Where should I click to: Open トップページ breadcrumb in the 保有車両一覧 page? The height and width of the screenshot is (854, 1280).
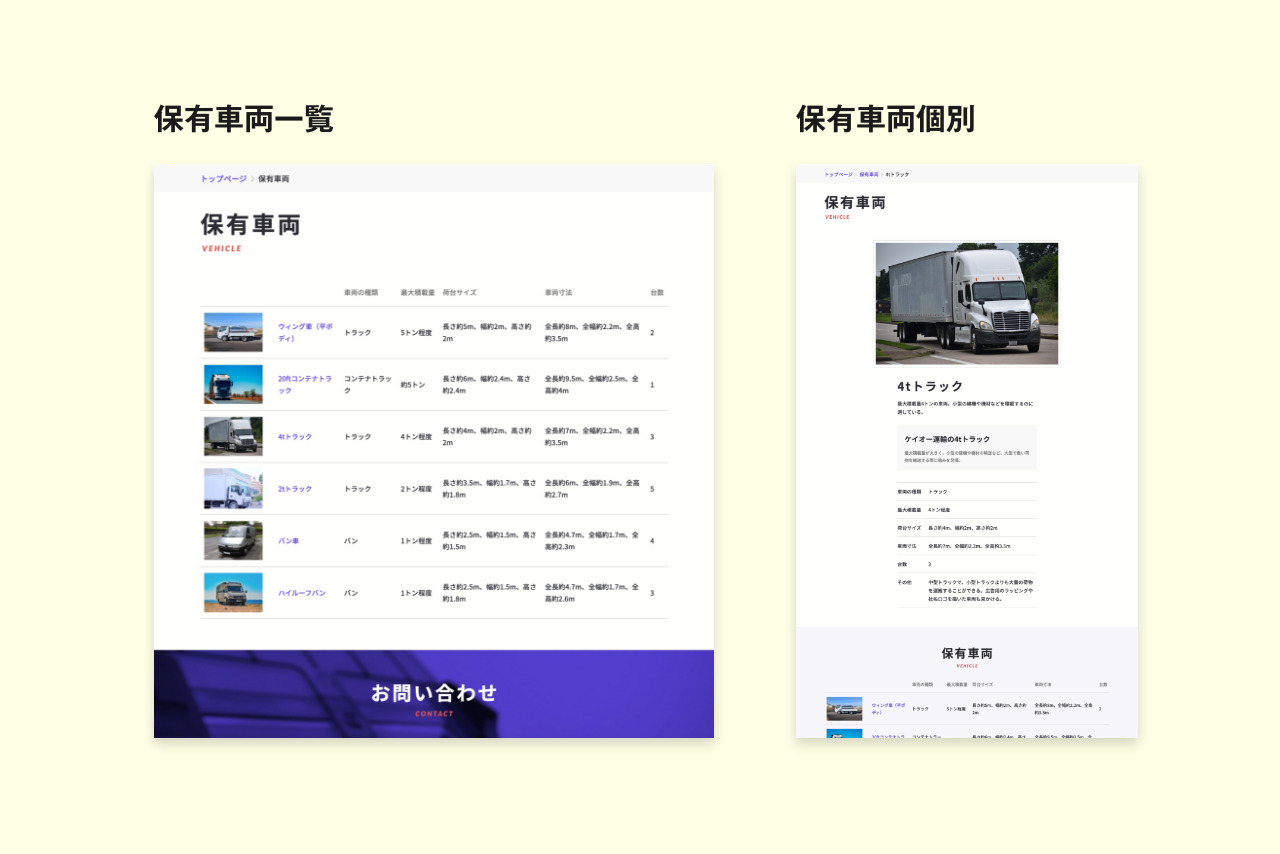click(x=223, y=179)
